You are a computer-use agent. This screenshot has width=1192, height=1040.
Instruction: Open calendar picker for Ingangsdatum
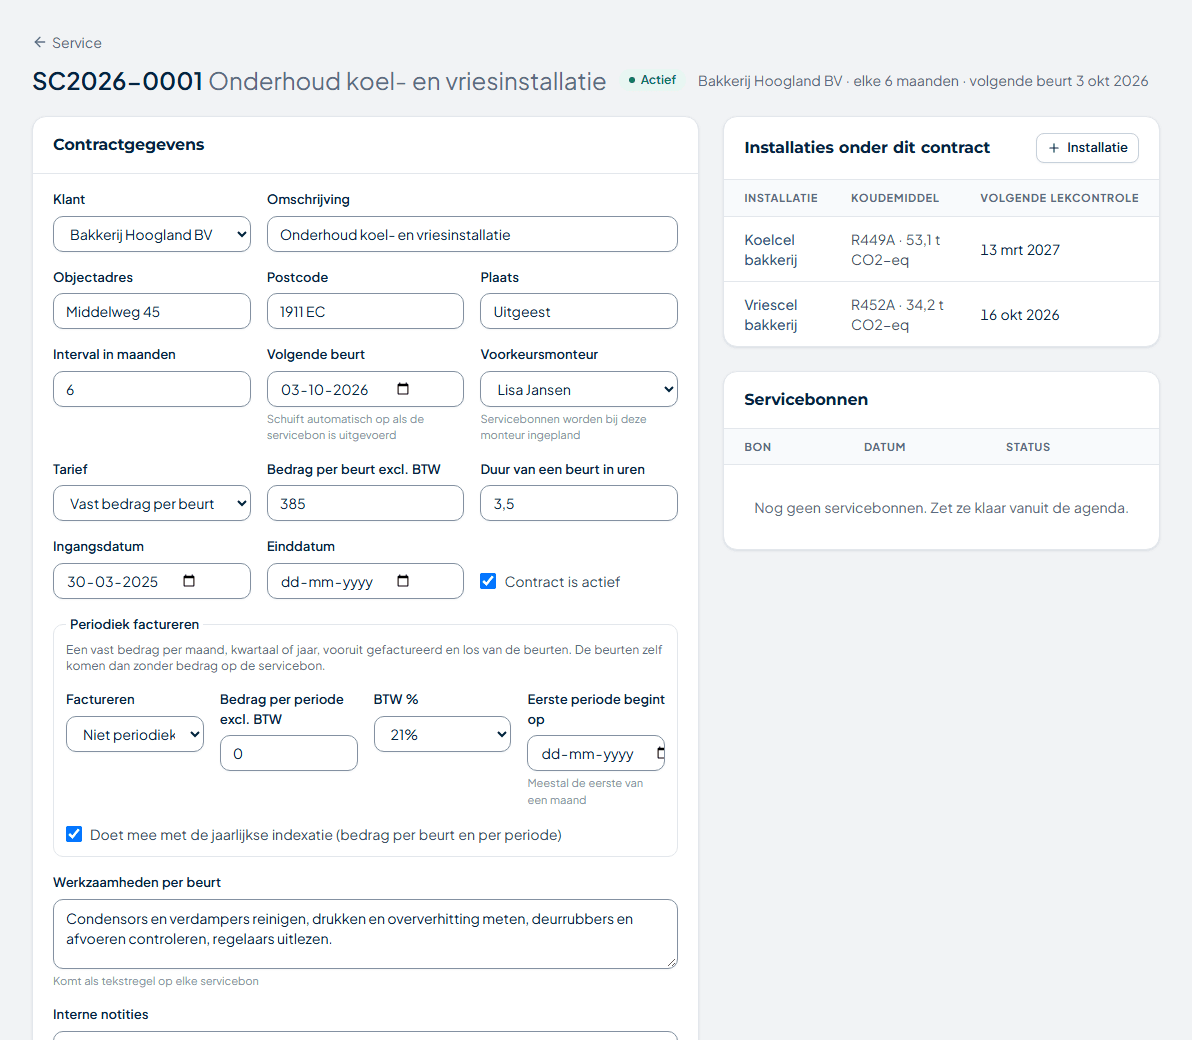tap(189, 581)
